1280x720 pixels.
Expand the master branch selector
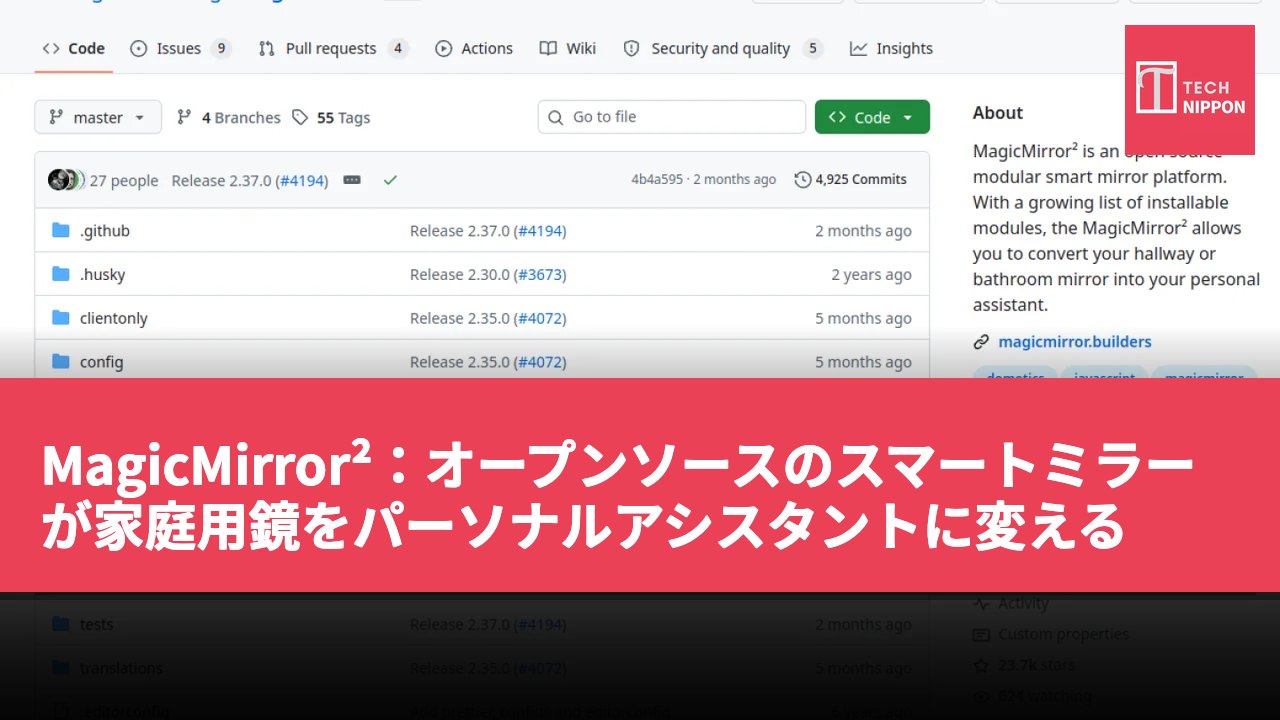click(98, 117)
